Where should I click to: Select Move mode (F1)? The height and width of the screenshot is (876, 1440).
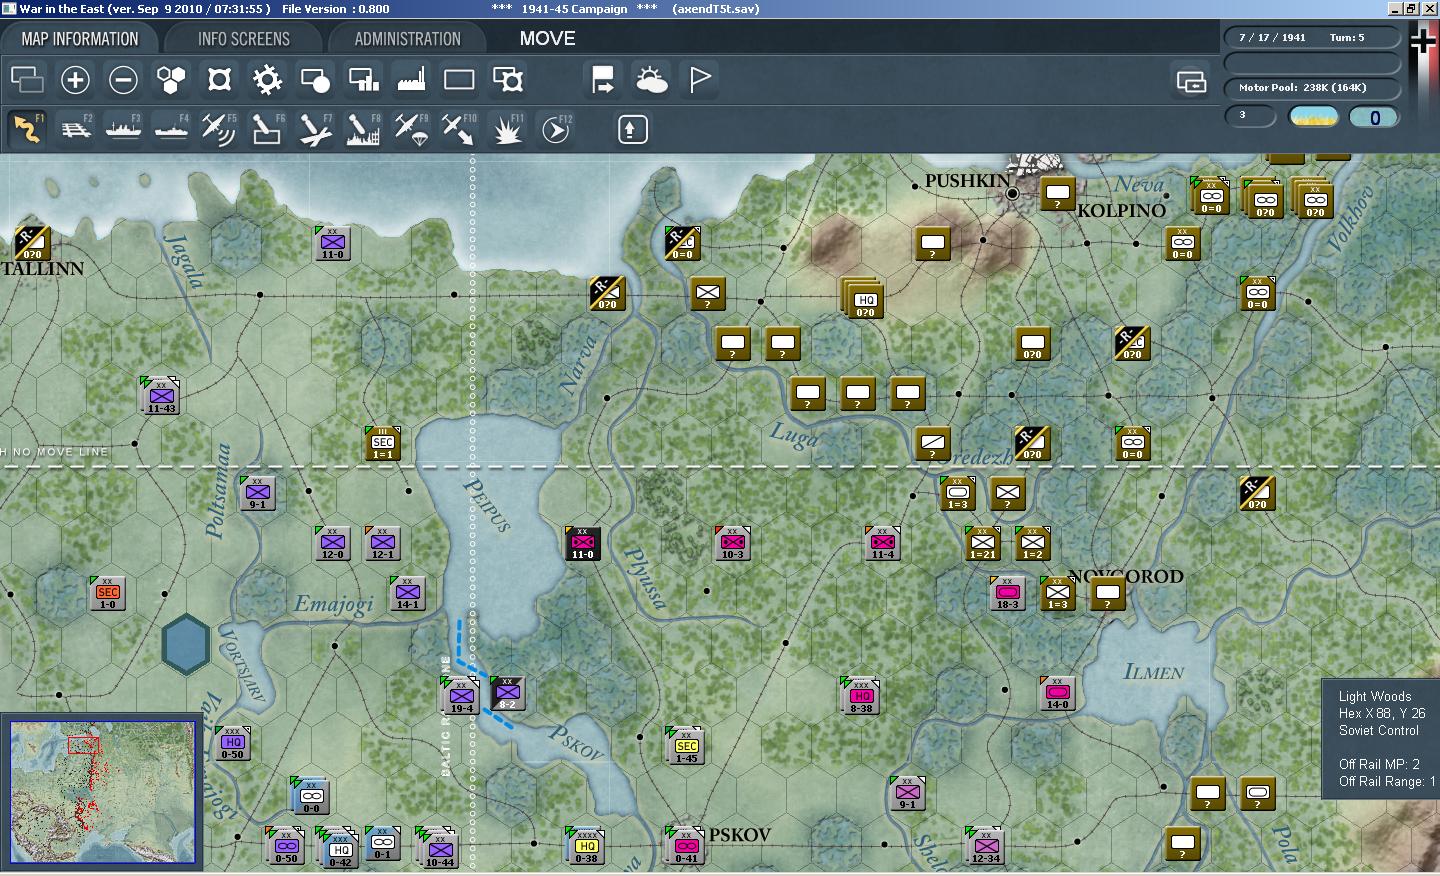(27, 129)
